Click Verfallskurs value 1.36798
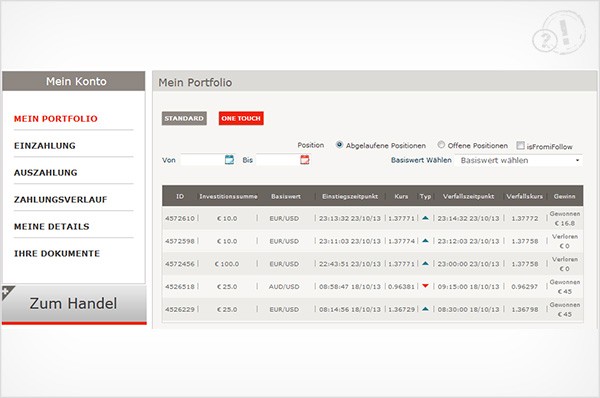The width and height of the screenshot is (600, 398). coord(525,309)
